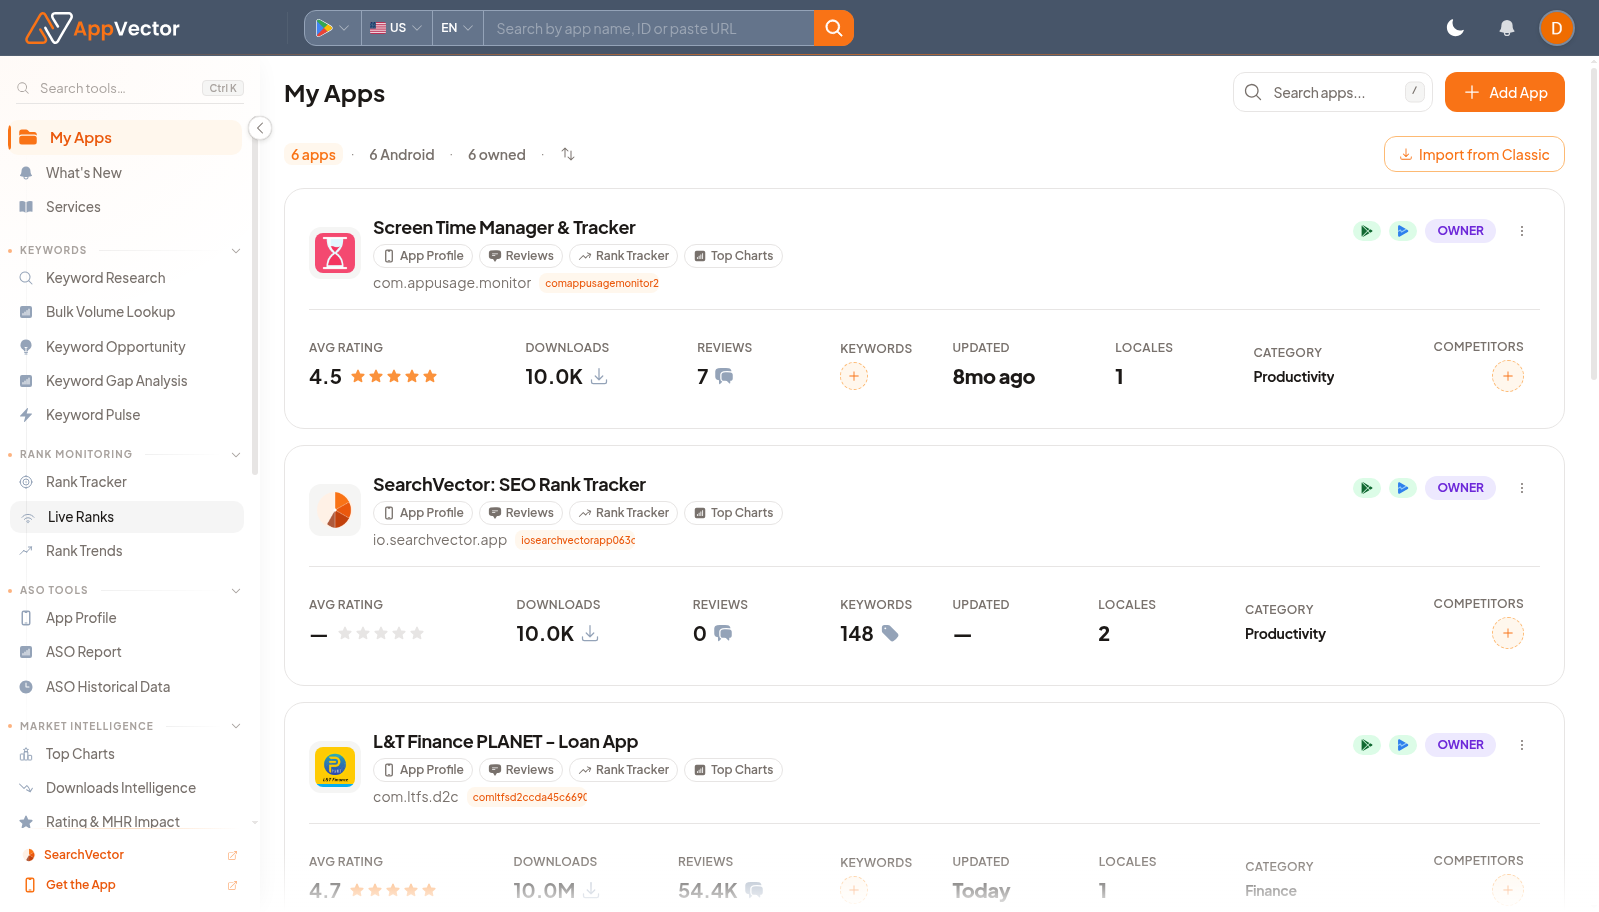Screen dimensions: 1599x912
Task: Select the 6 owned filter
Action: click(x=497, y=155)
